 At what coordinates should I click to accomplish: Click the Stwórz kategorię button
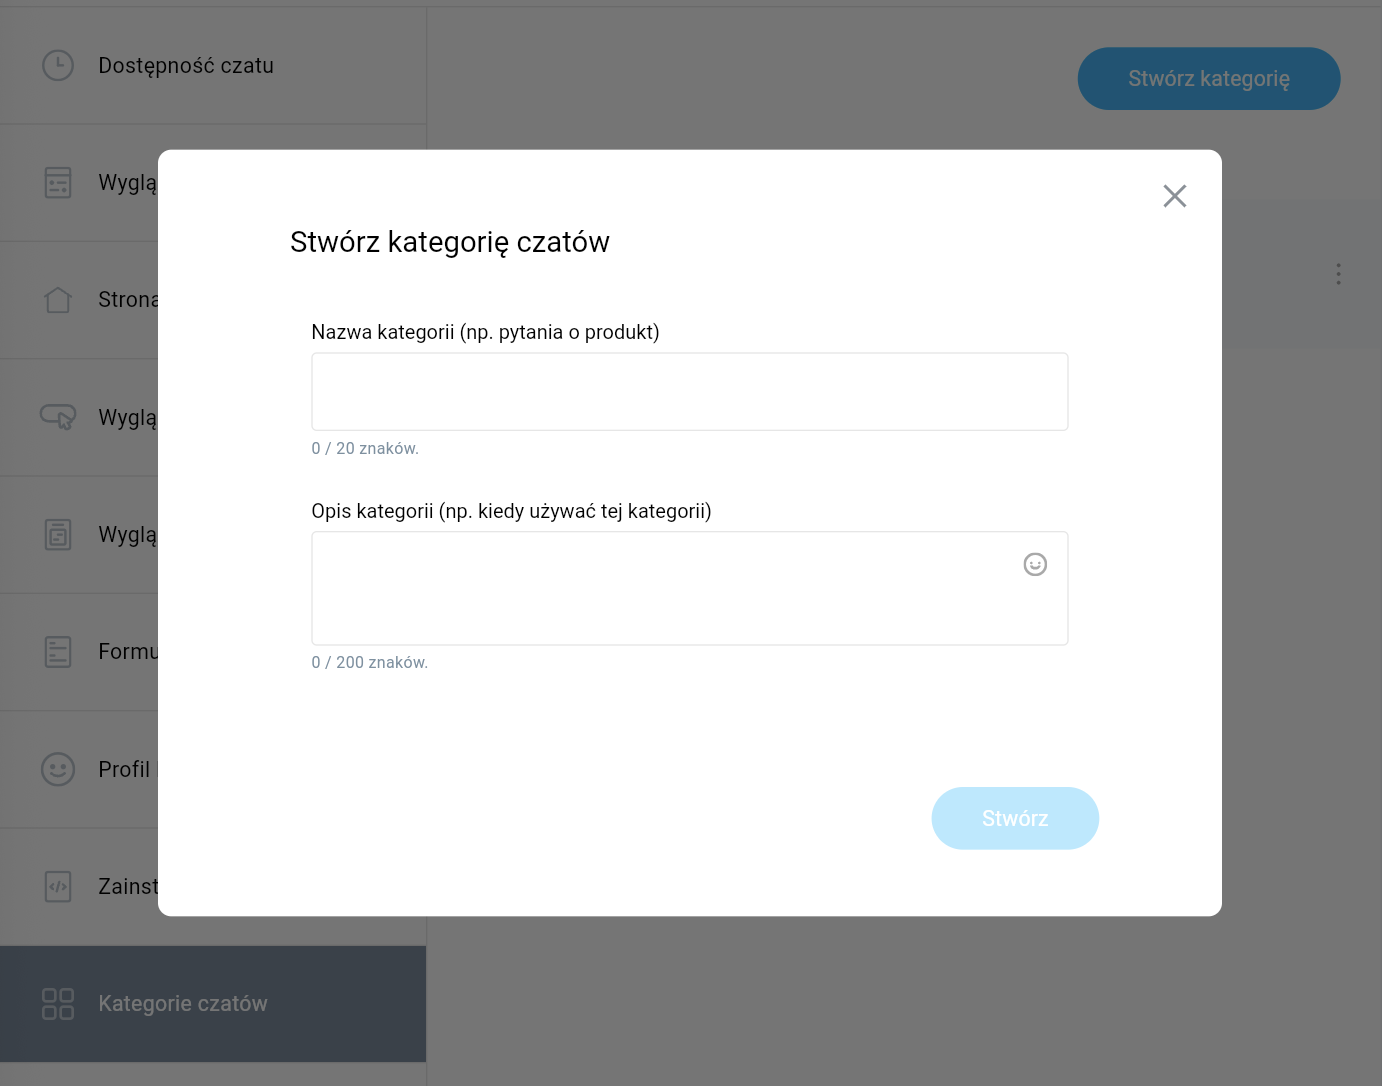point(1208,79)
